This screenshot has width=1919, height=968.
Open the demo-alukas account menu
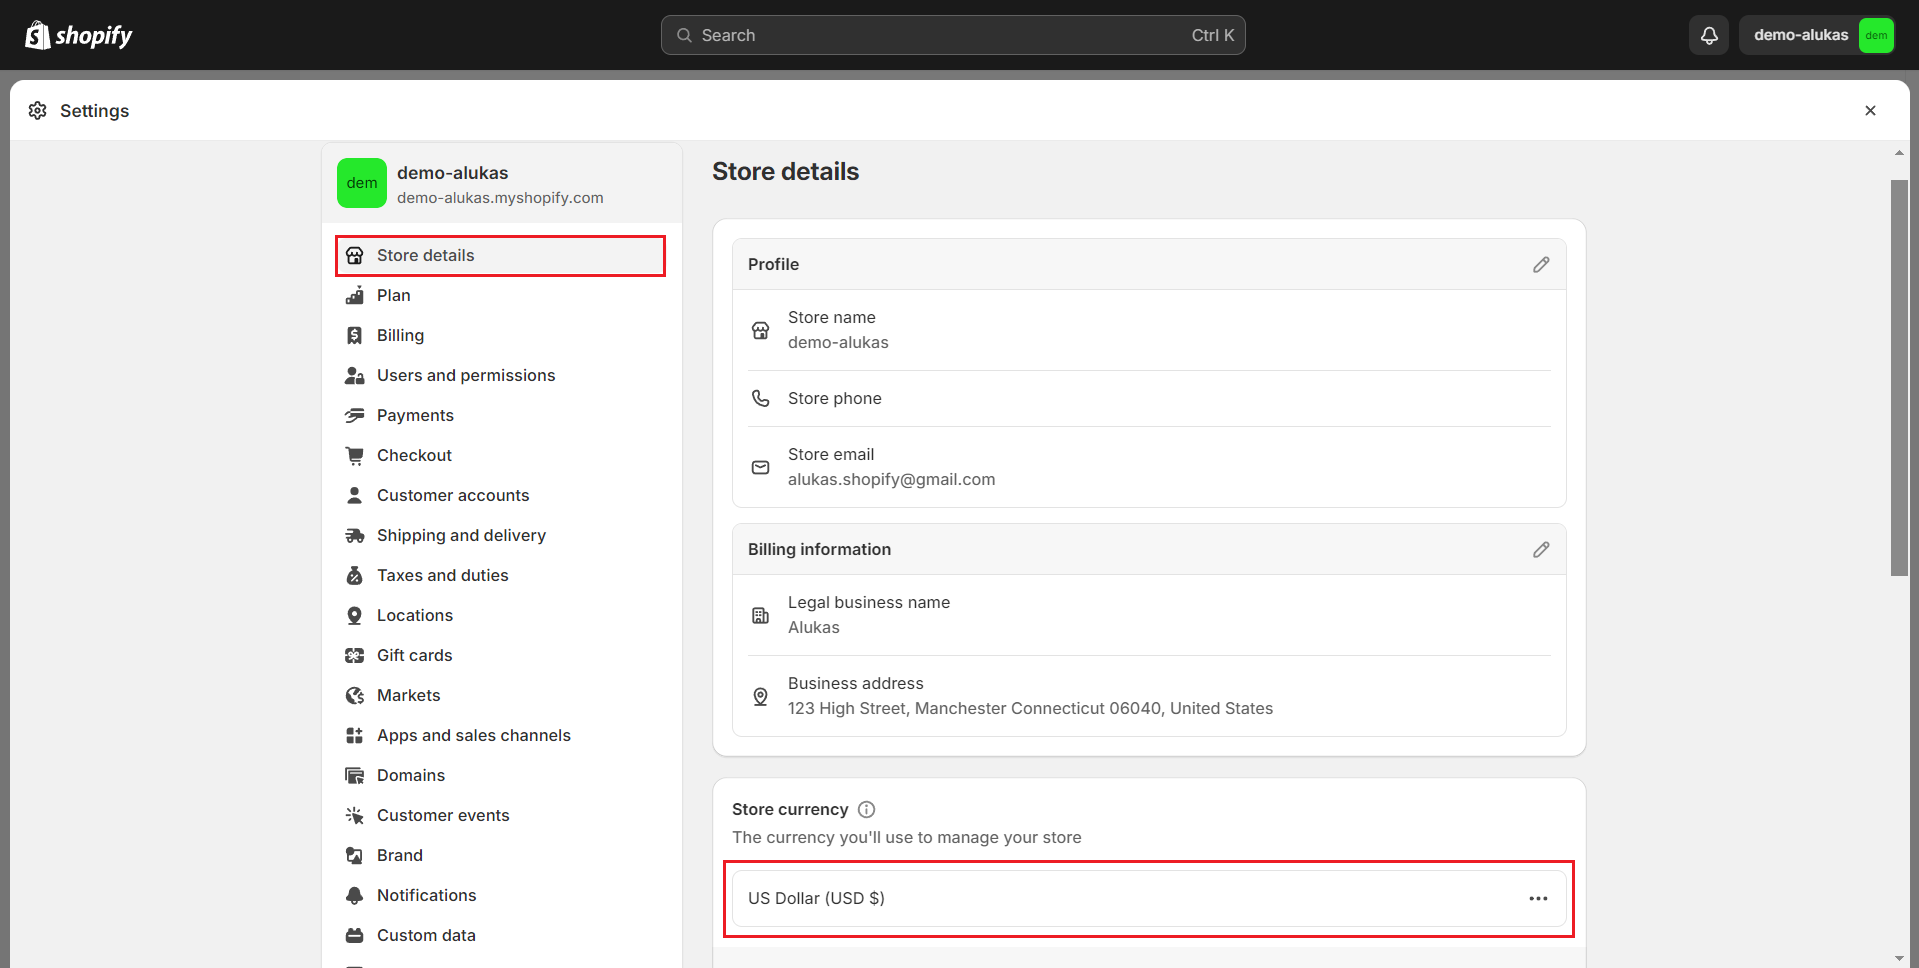click(1816, 36)
